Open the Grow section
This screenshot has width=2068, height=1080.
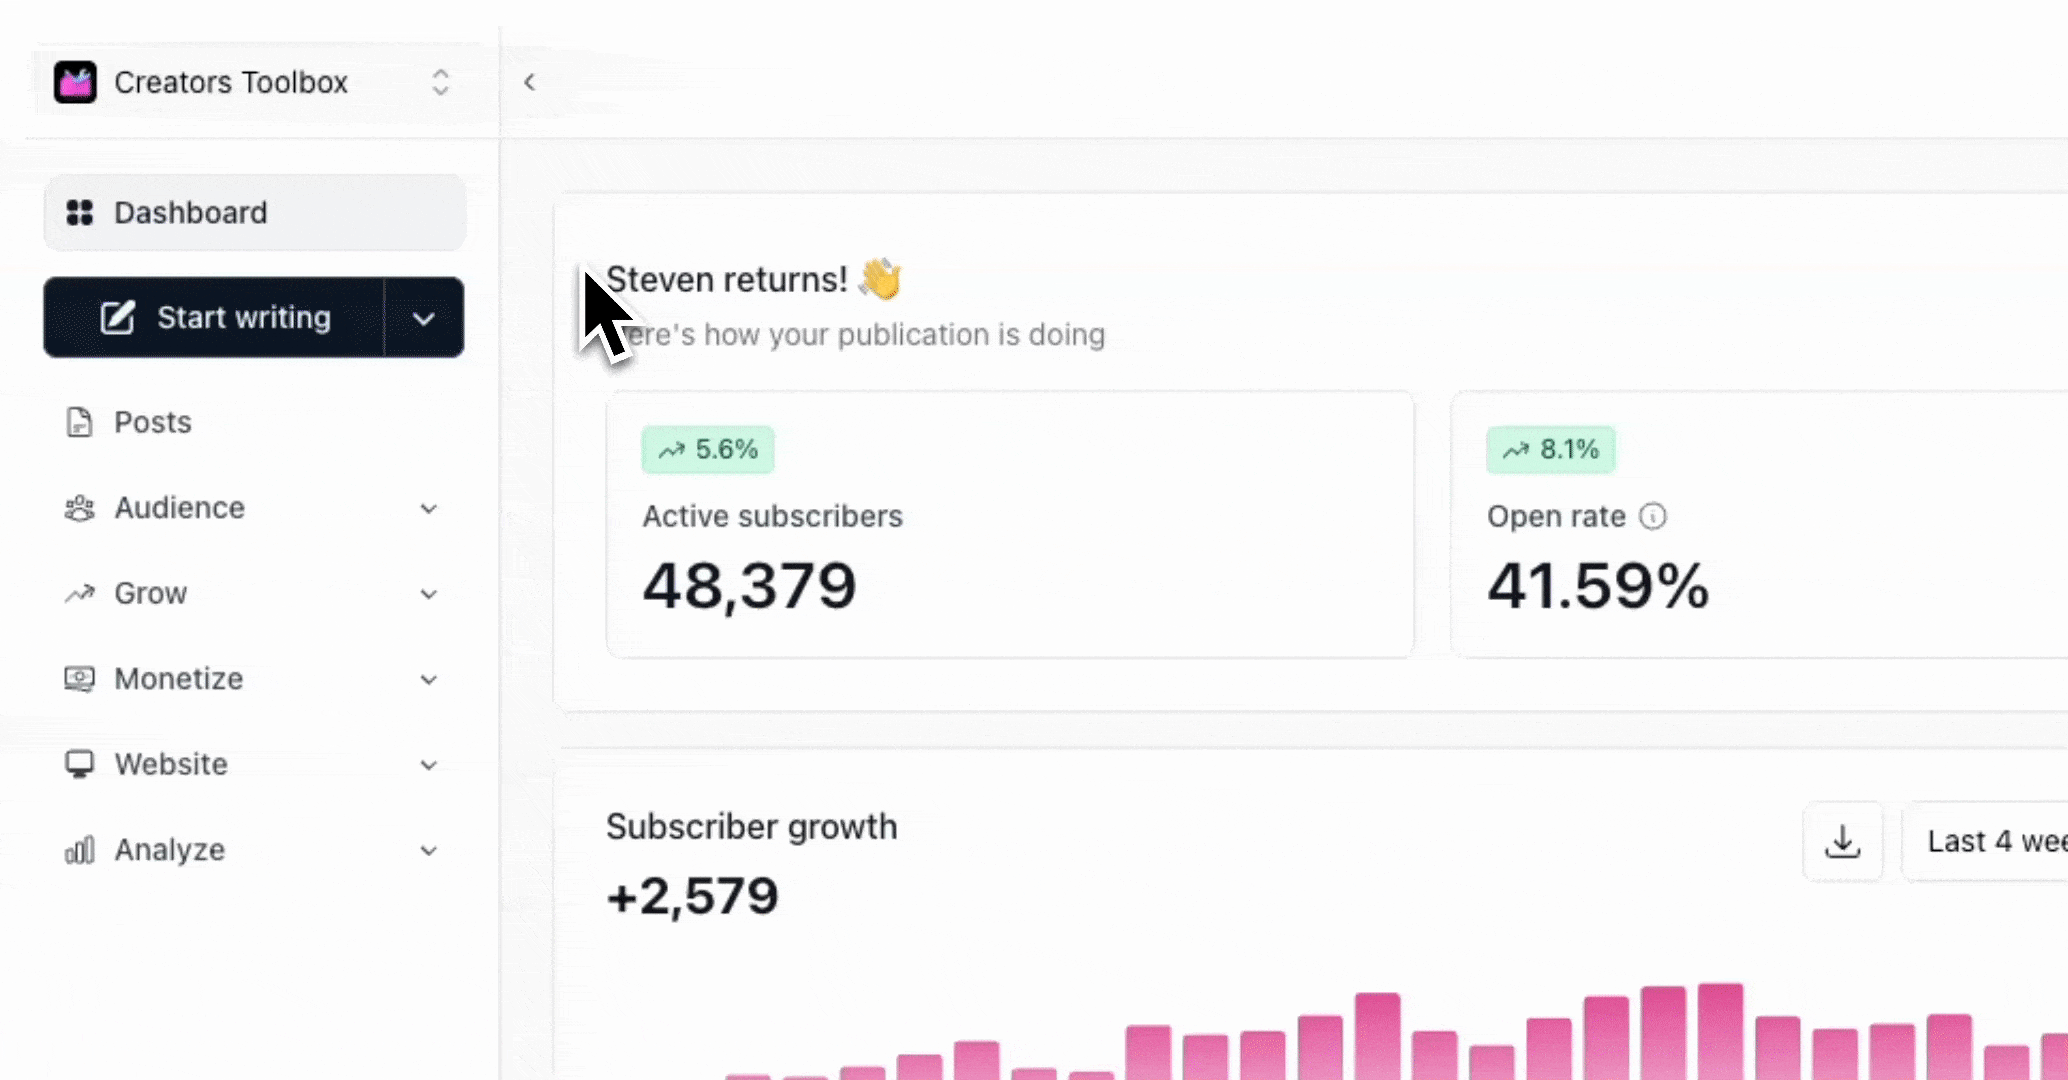pos(254,593)
